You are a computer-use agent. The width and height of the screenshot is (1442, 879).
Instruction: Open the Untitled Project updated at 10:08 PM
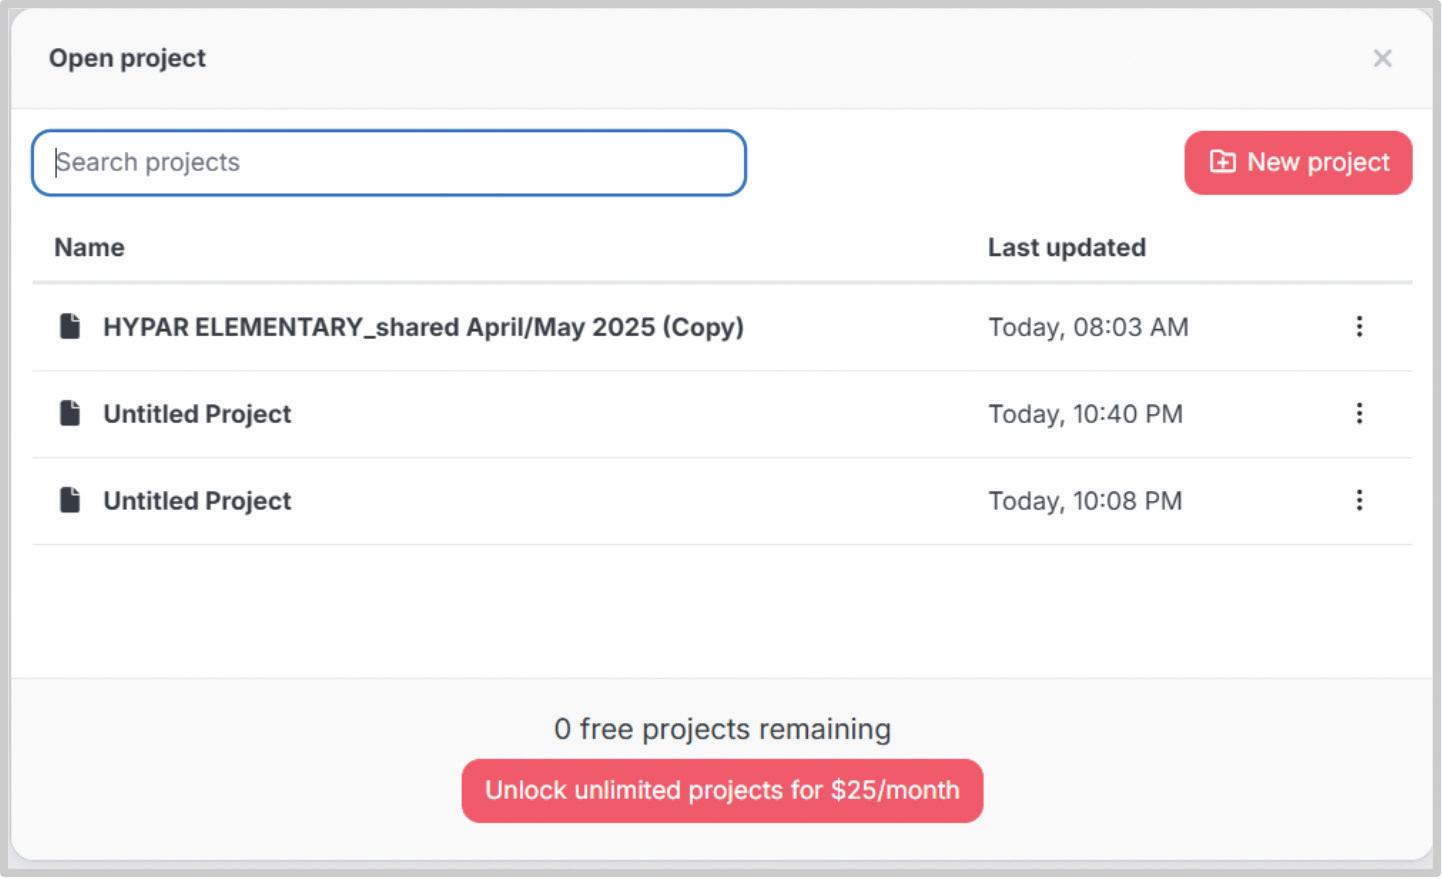(x=197, y=501)
